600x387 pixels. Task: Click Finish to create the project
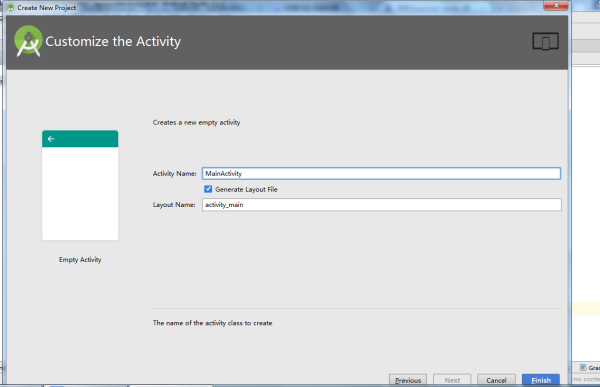click(x=541, y=380)
